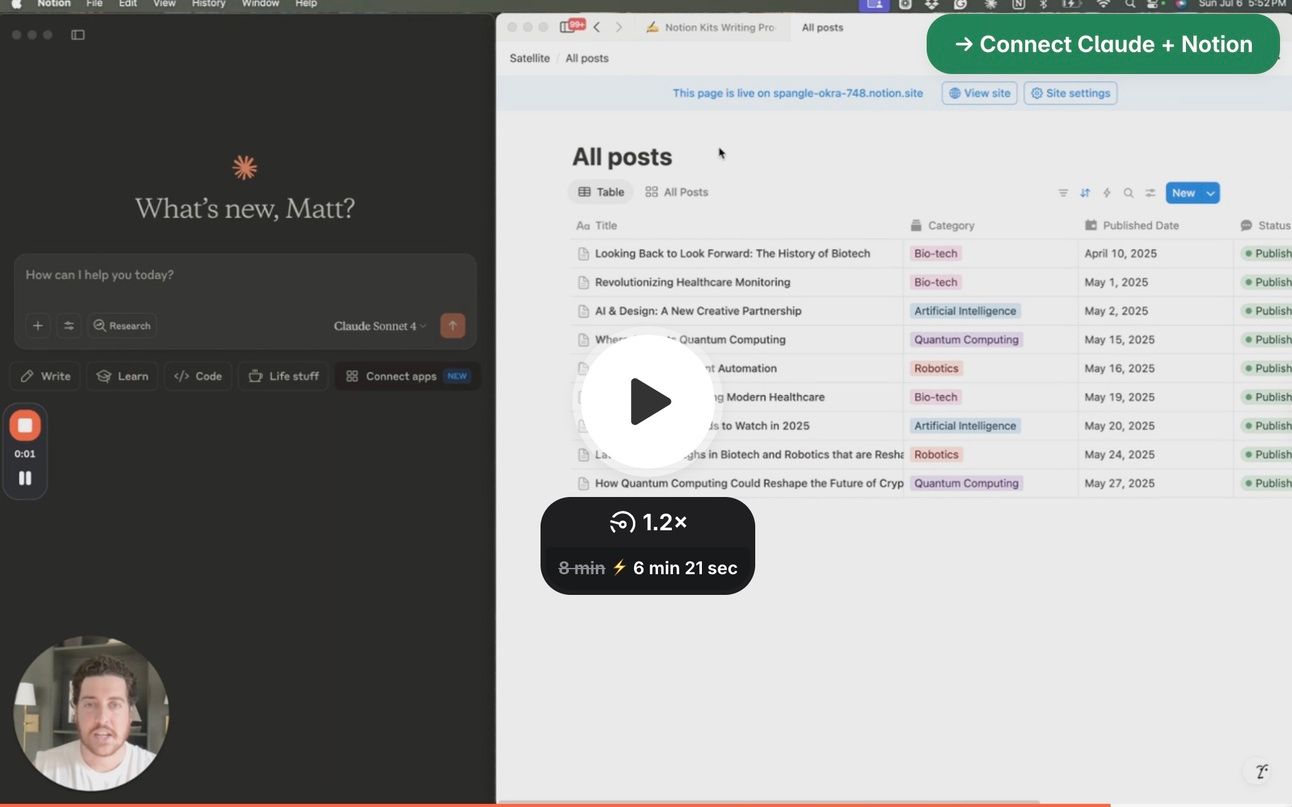This screenshot has width=1292, height=807.
Task: Send the prompt with the orange arrow button
Action: point(452,325)
